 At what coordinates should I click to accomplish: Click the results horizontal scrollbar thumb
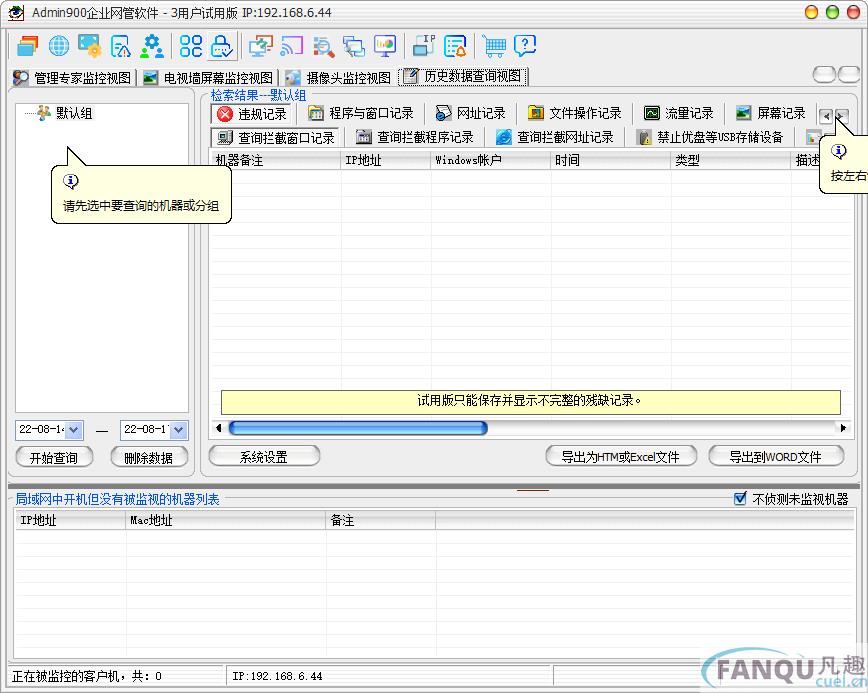coord(358,428)
